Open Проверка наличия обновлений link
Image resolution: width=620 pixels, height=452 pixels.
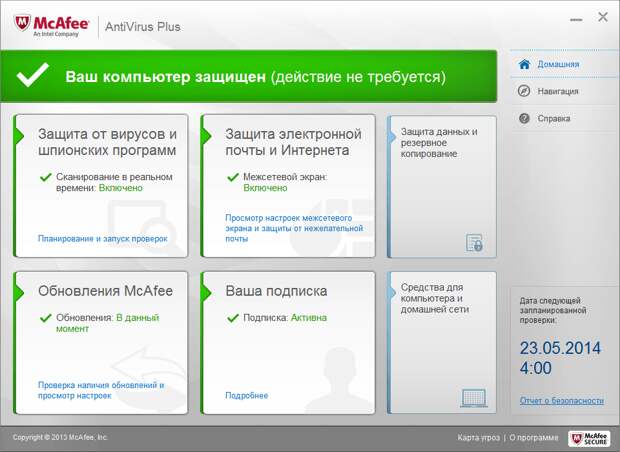point(101,390)
